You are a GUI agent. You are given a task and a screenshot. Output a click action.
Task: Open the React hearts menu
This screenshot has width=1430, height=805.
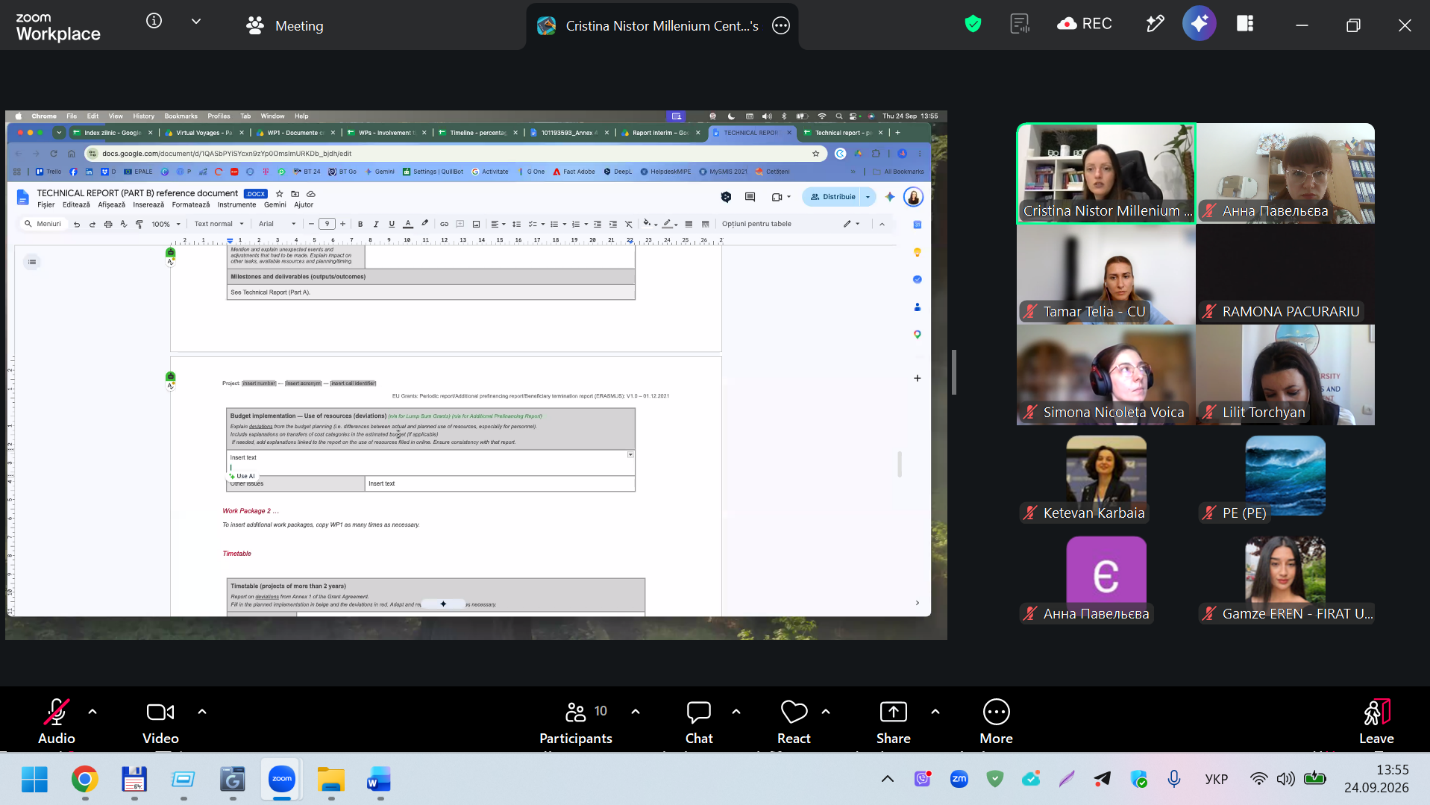(x=794, y=722)
